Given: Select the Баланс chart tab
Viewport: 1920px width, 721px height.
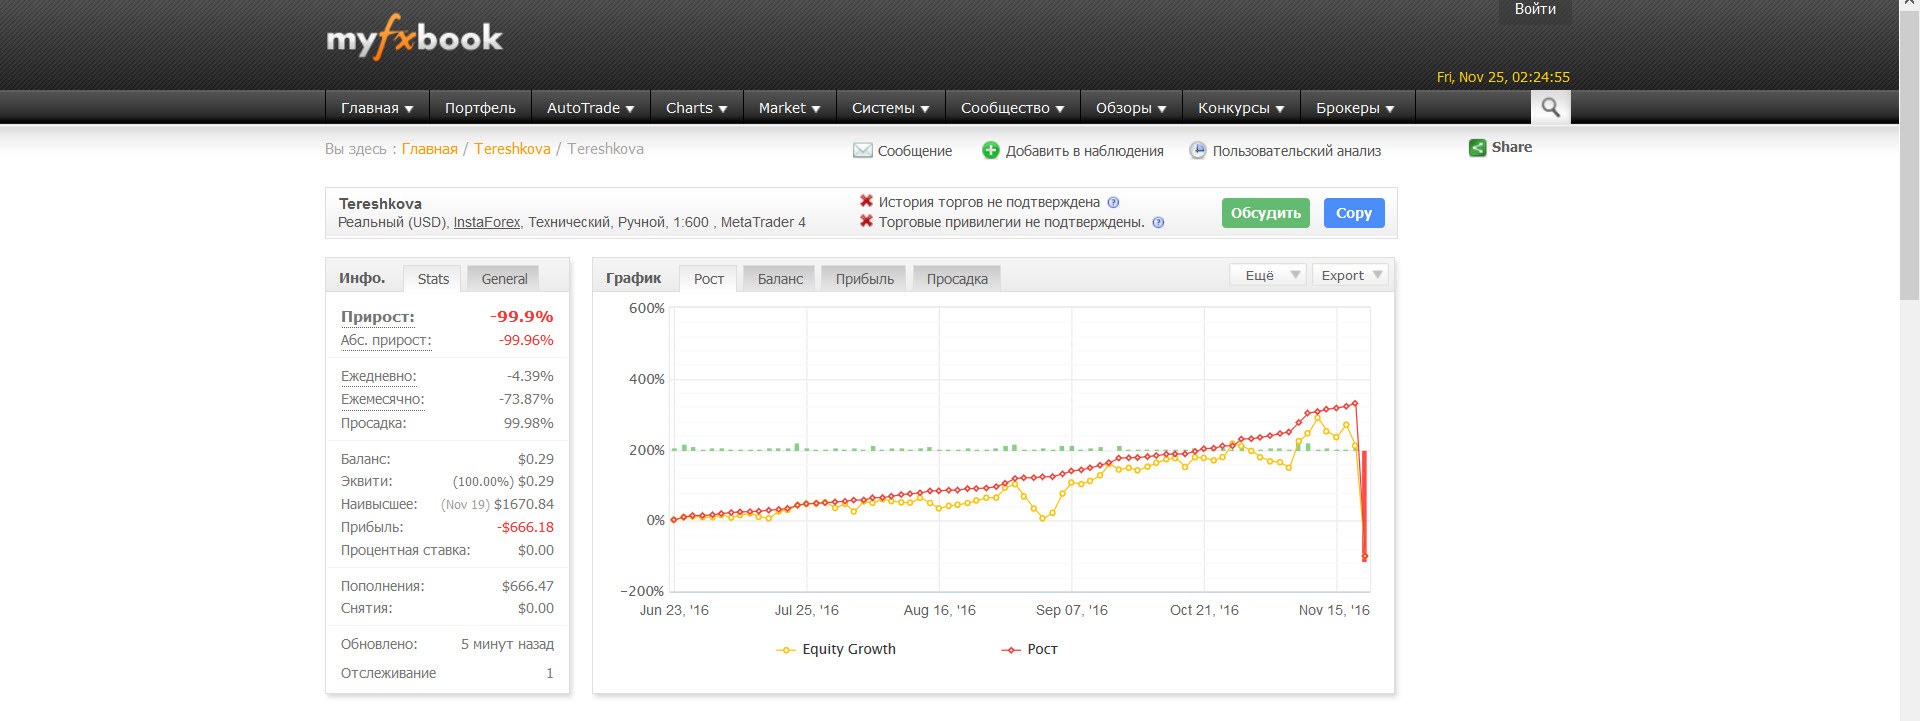Looking at the screenshot, I should tap(780, 279).
